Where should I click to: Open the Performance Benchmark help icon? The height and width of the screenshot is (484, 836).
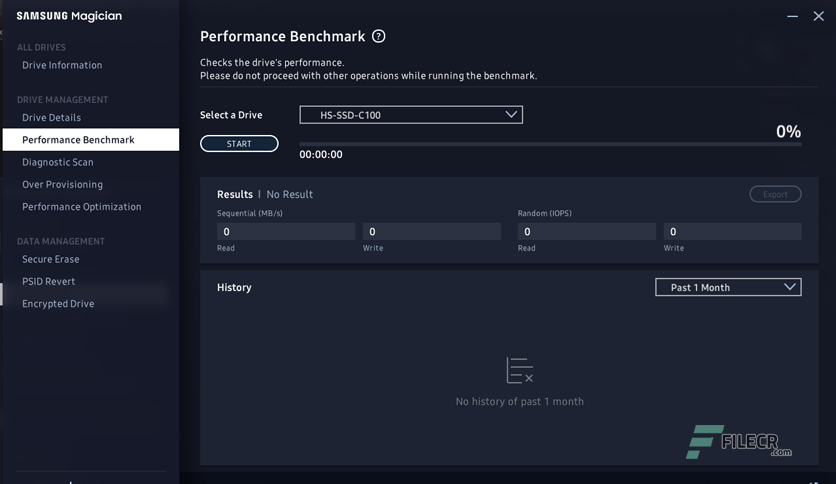[379, 36]
